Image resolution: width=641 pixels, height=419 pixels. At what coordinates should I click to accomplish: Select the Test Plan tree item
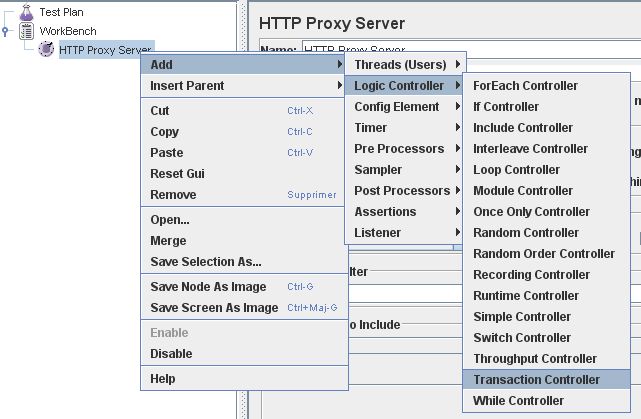pyautogui.click(x=62, y=12)
